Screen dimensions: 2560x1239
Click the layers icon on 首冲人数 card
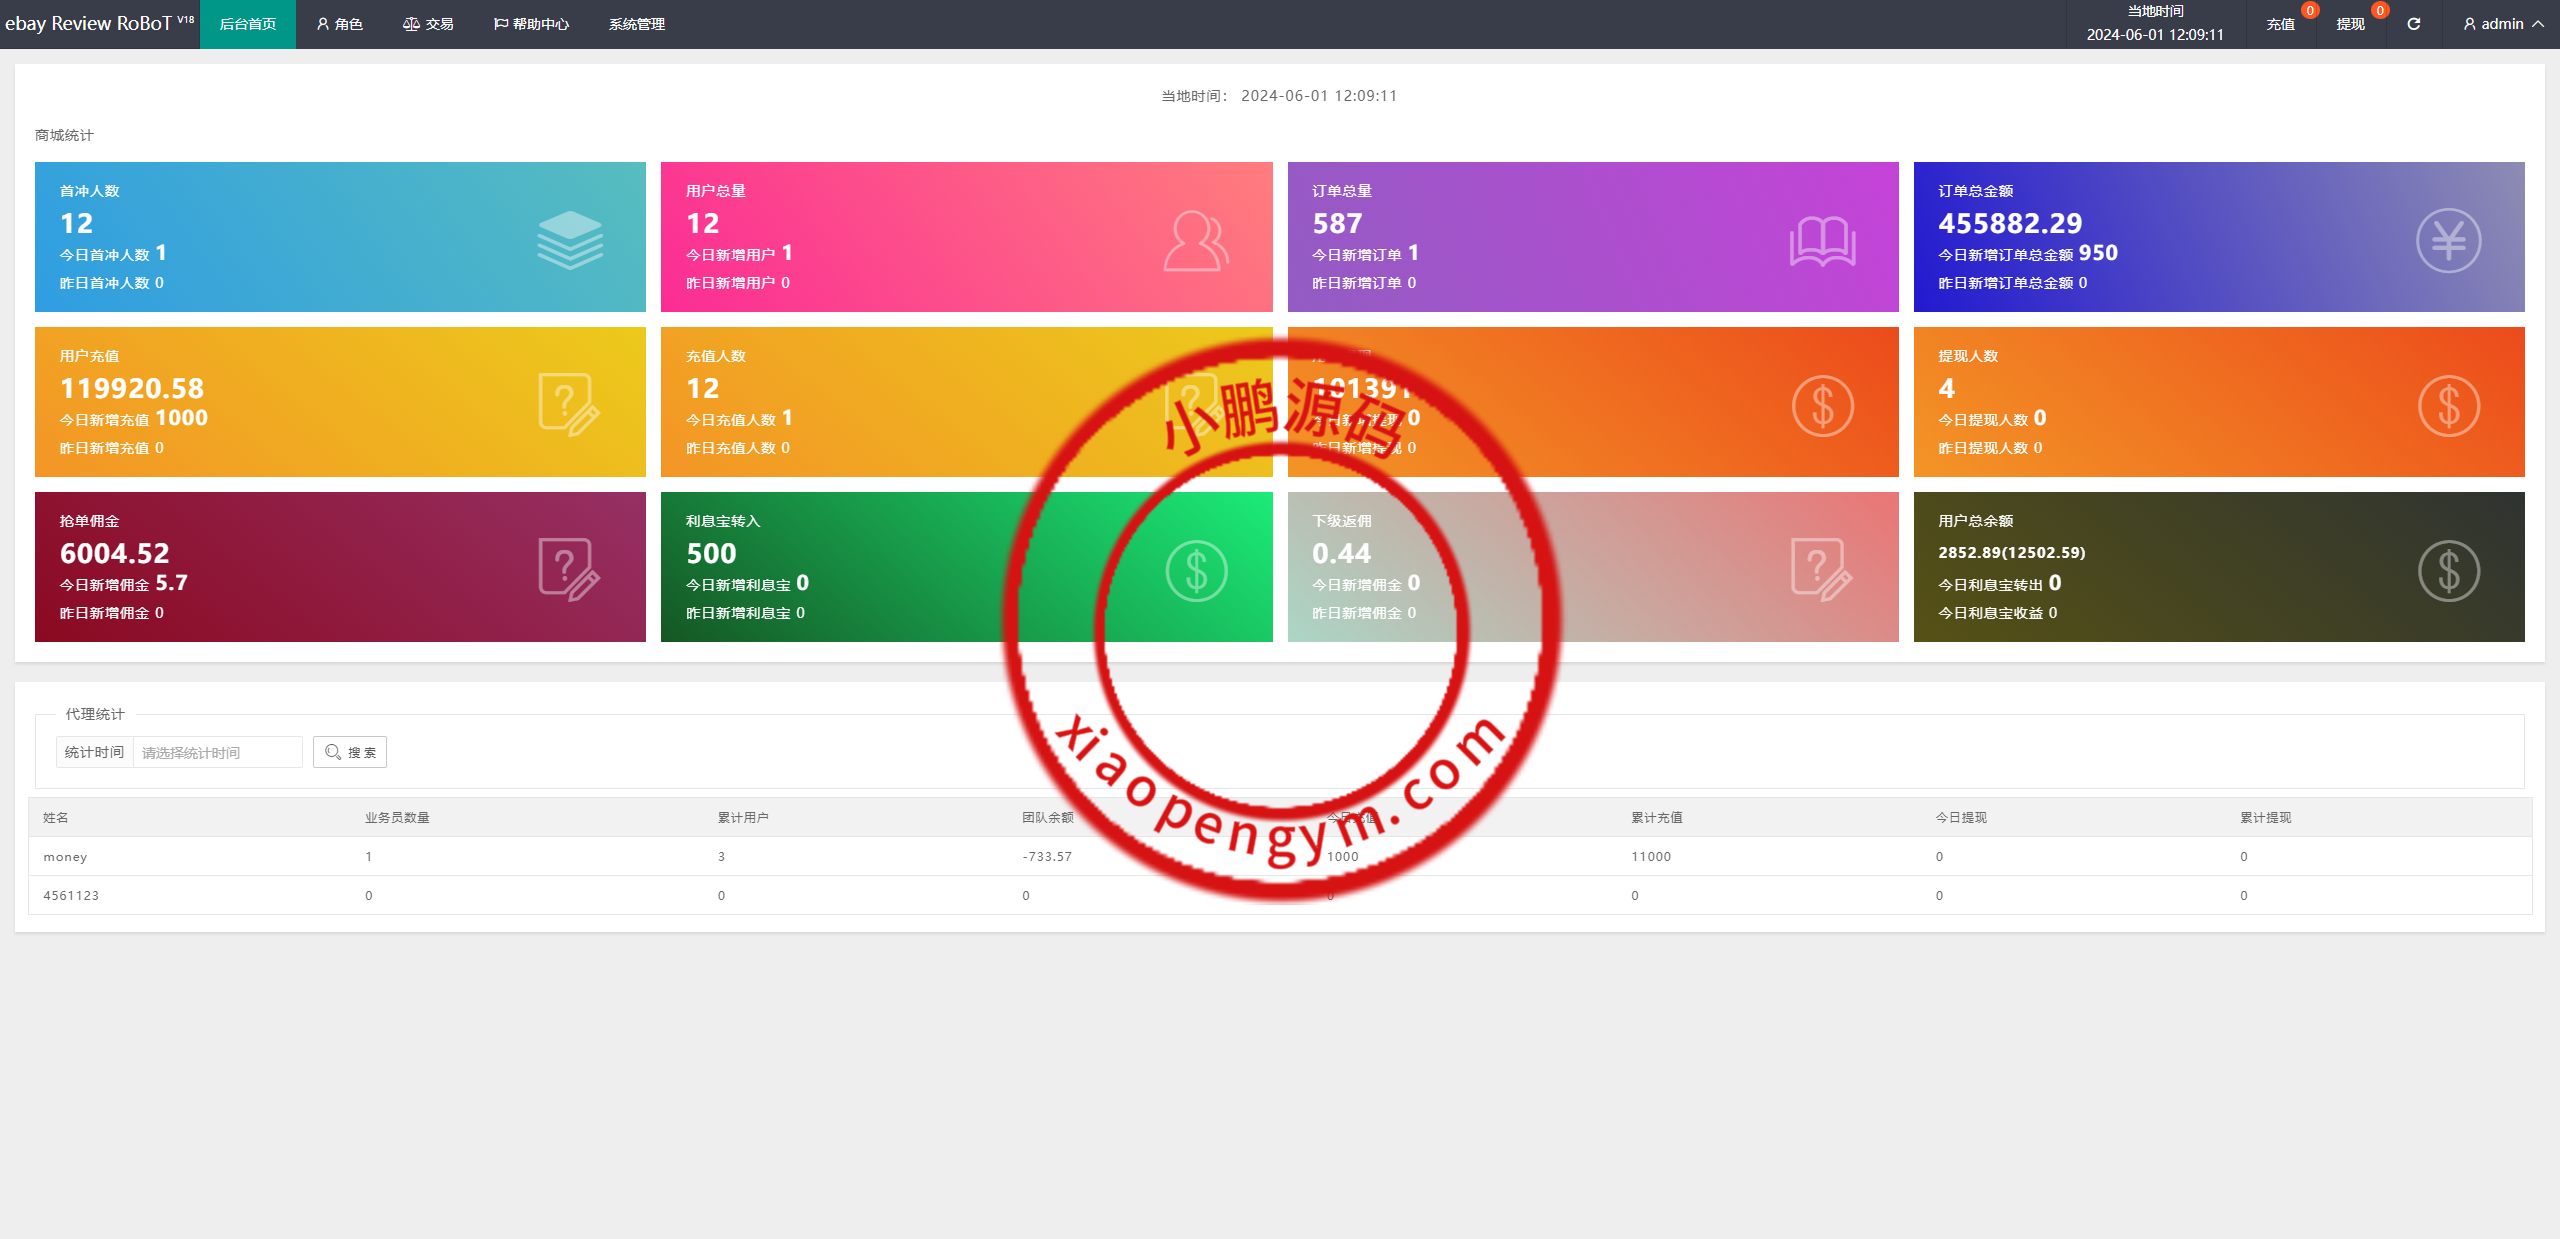(x=570, y=240)
